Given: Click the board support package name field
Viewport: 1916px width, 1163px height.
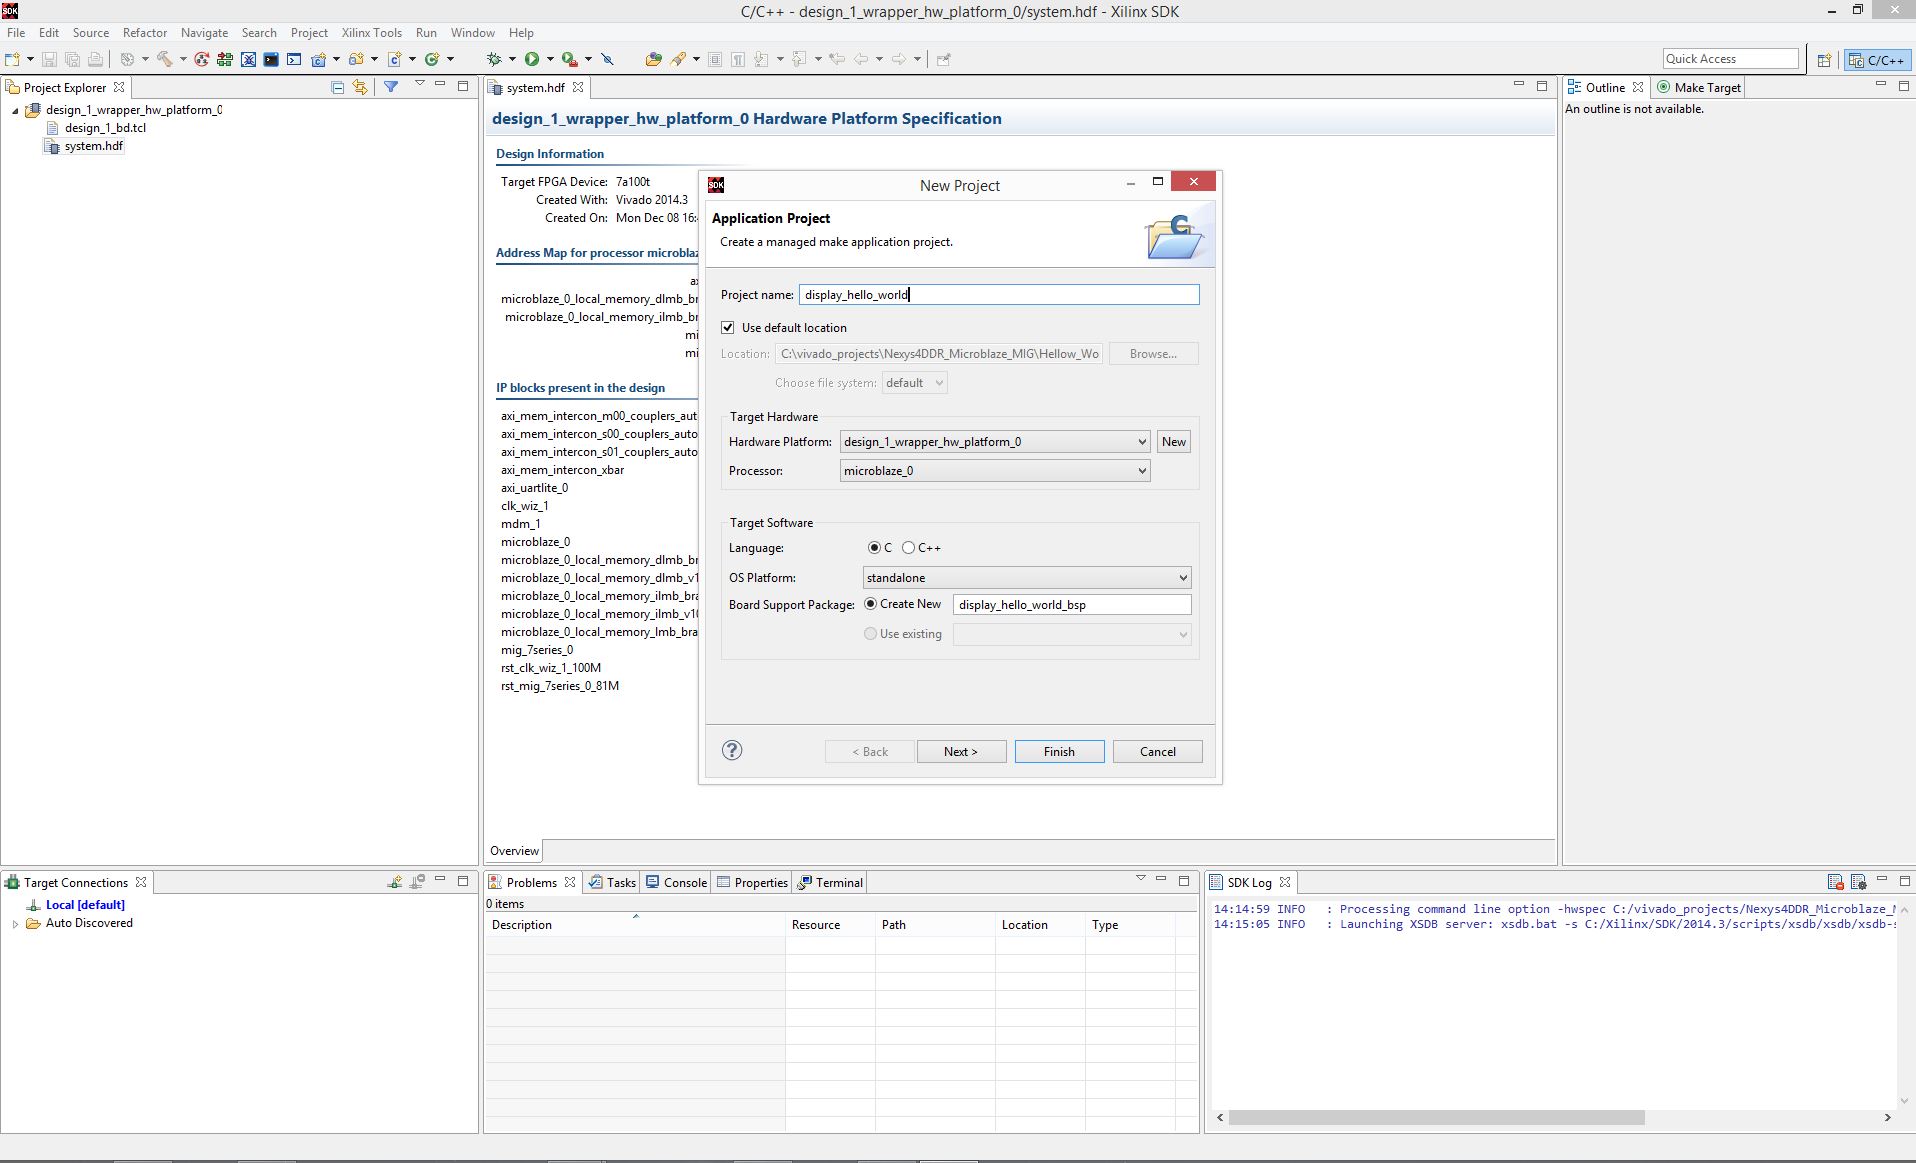Looking at the screenshot, I should coord(1072,604).
